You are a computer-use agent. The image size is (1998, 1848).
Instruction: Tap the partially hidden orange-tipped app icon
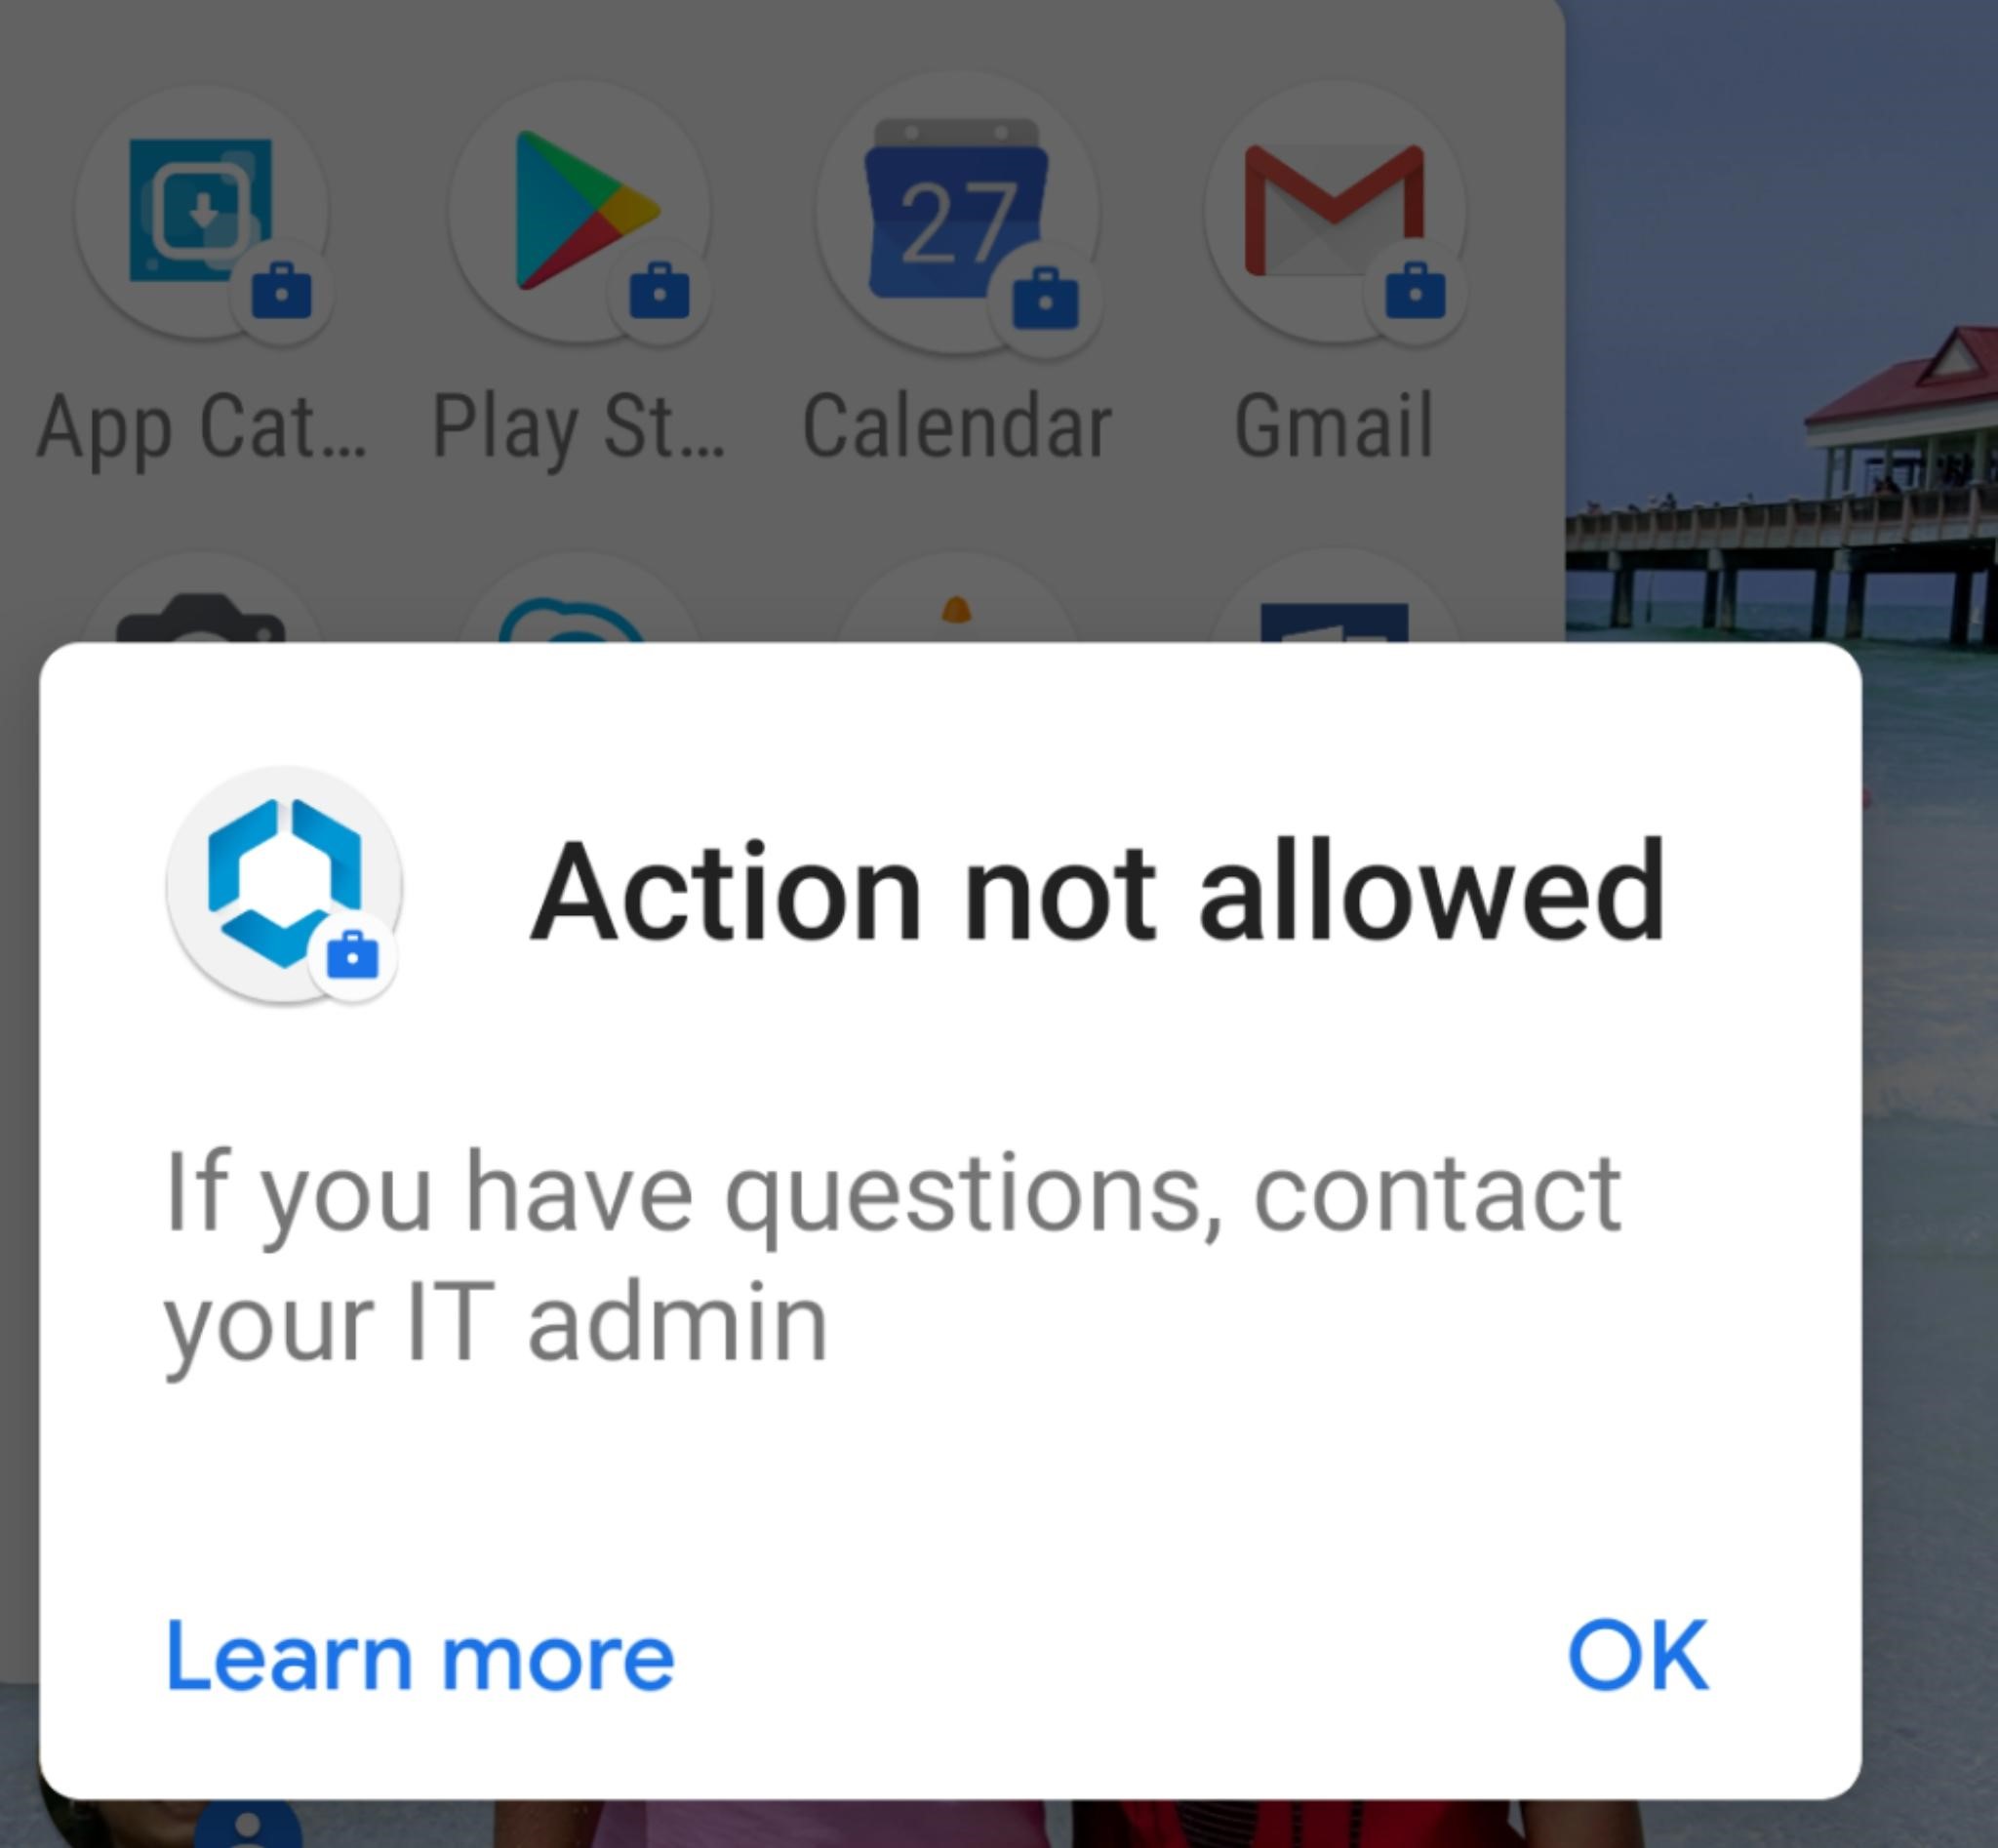click(957, 618)
